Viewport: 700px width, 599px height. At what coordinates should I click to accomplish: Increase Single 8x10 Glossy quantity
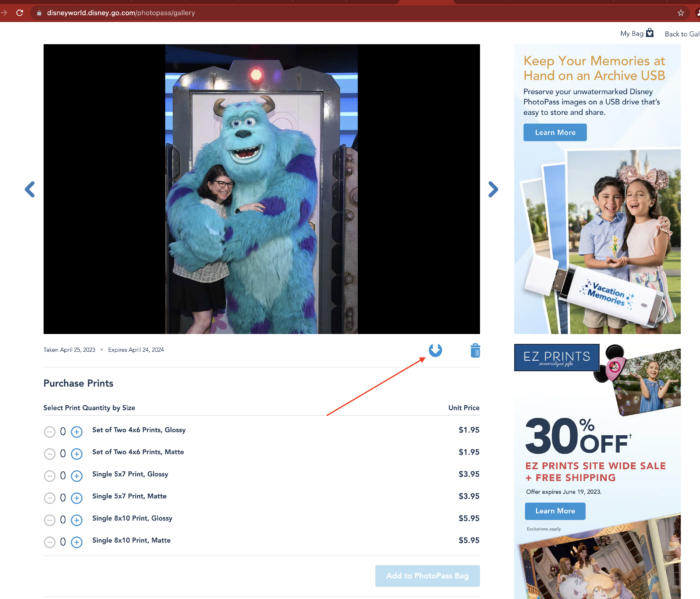(x=77, y=520)
